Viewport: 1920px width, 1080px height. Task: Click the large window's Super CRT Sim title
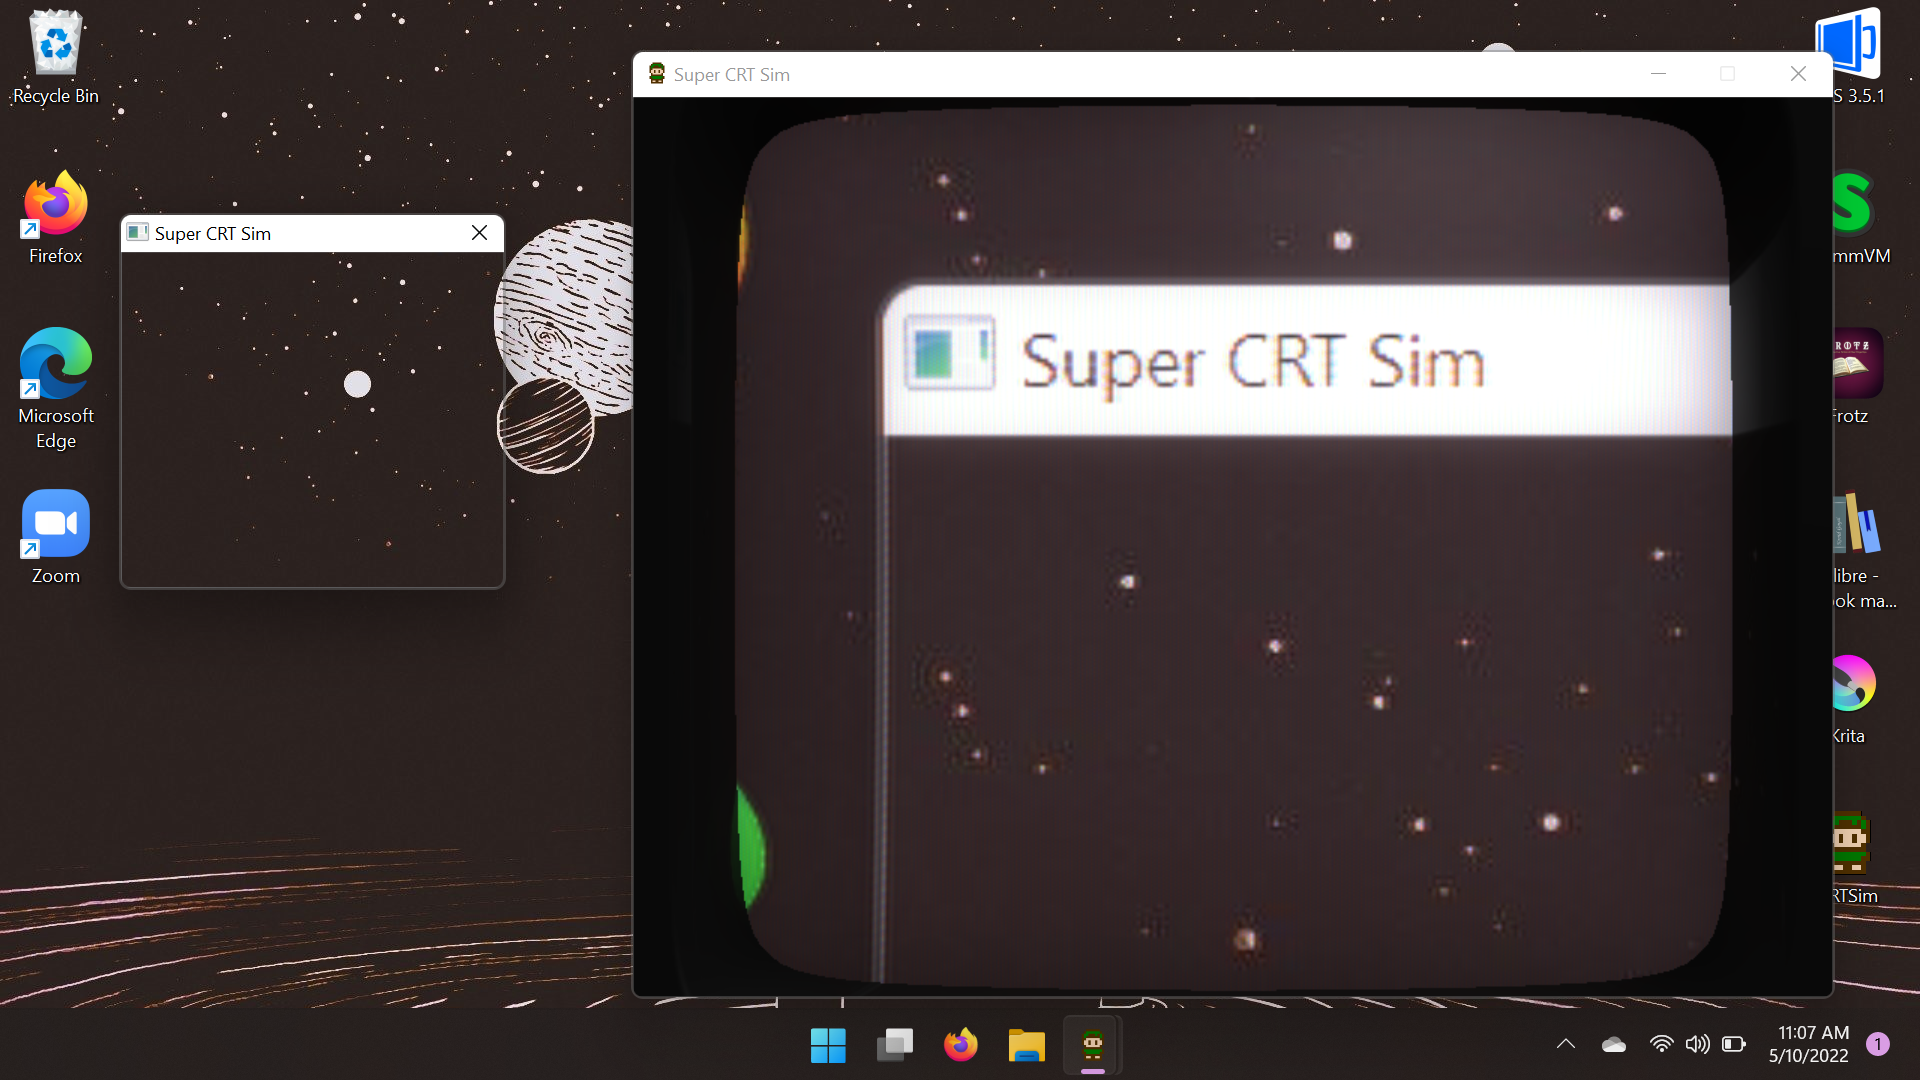[x=732, y=75]
